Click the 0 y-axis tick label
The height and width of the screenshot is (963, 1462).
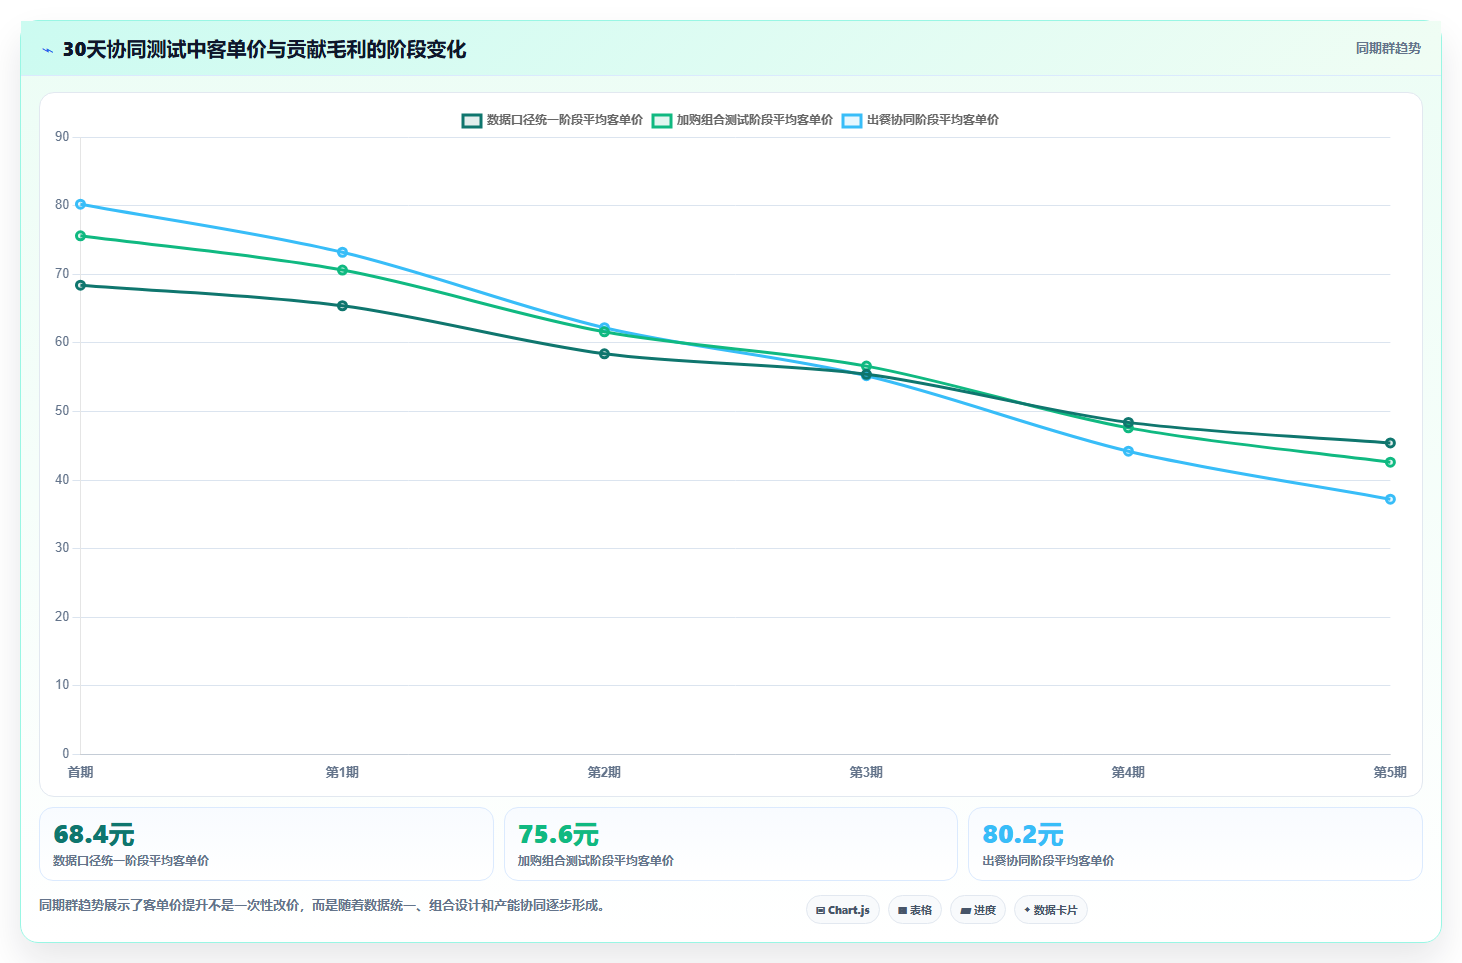(x=66, y=754)
